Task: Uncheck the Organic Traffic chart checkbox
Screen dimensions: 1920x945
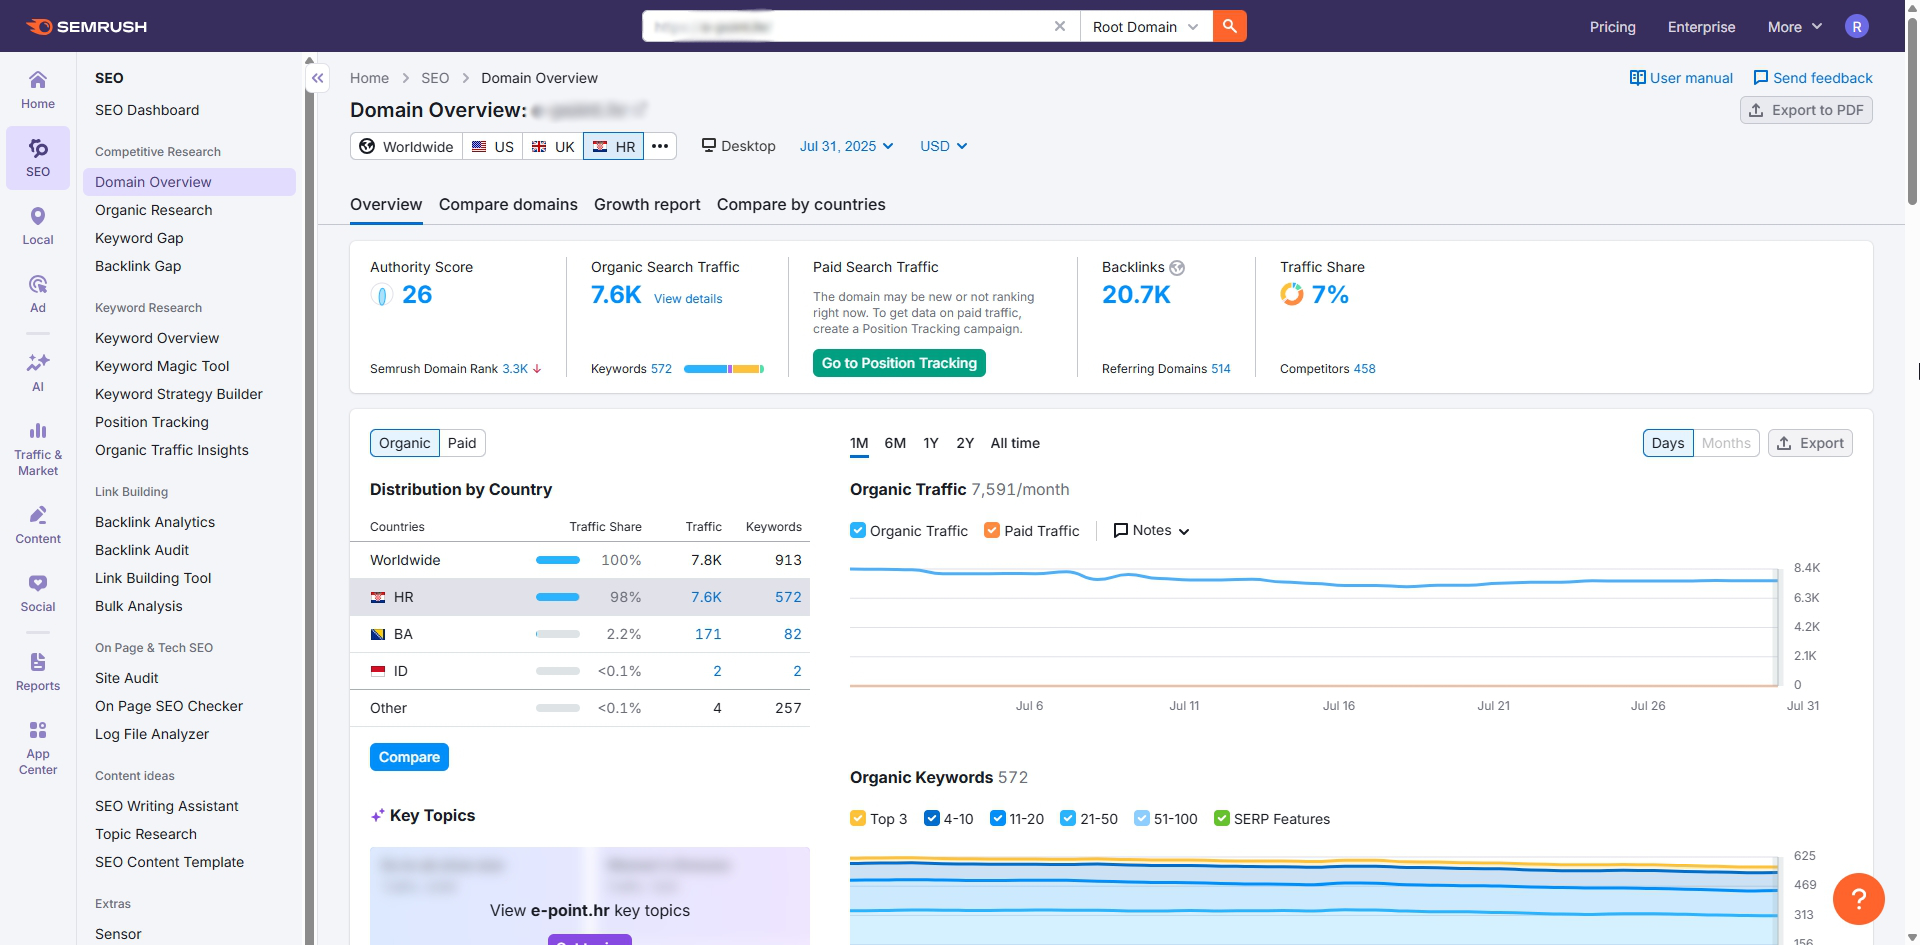Action: [858, 530]
